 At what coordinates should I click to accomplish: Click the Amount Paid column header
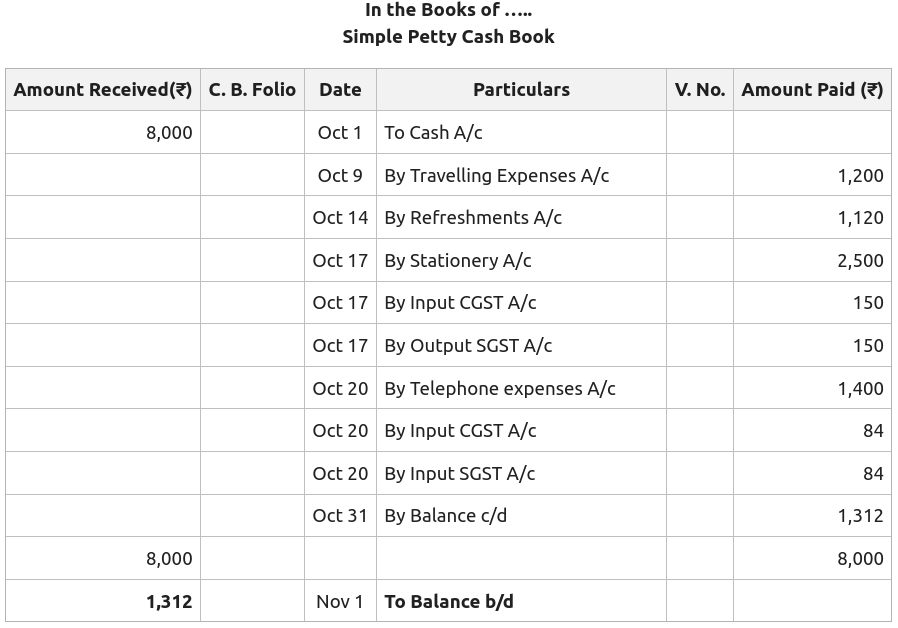pyautogui.click(x=812, y=90)
